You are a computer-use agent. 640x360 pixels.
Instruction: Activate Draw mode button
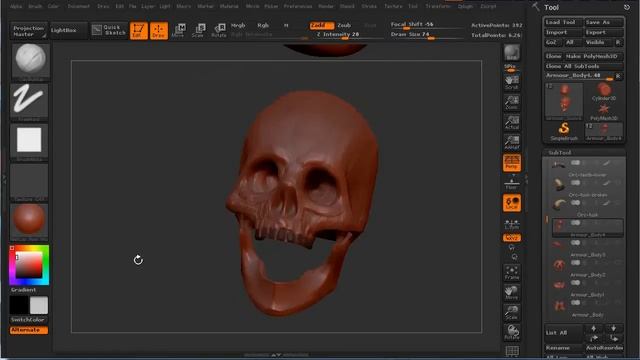click(159, 31)
